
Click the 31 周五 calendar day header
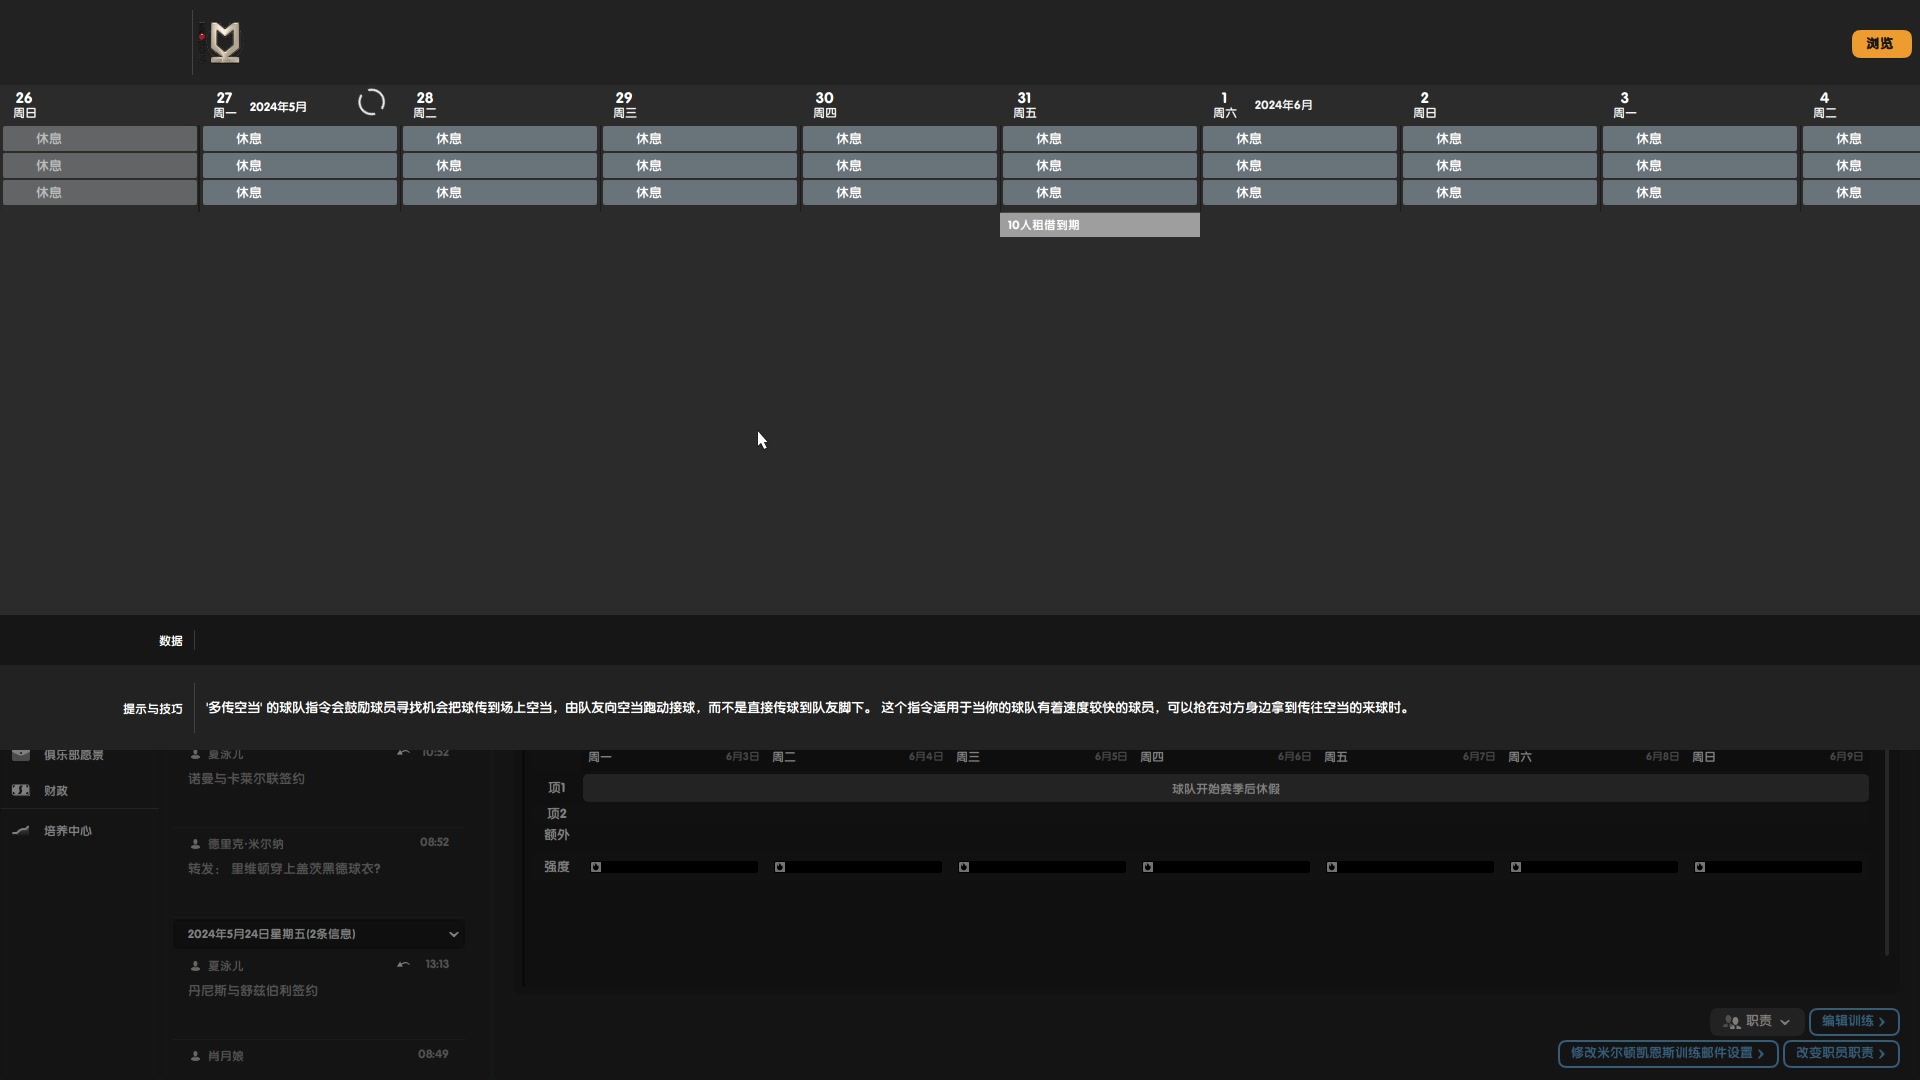[x=1025, y=104]
